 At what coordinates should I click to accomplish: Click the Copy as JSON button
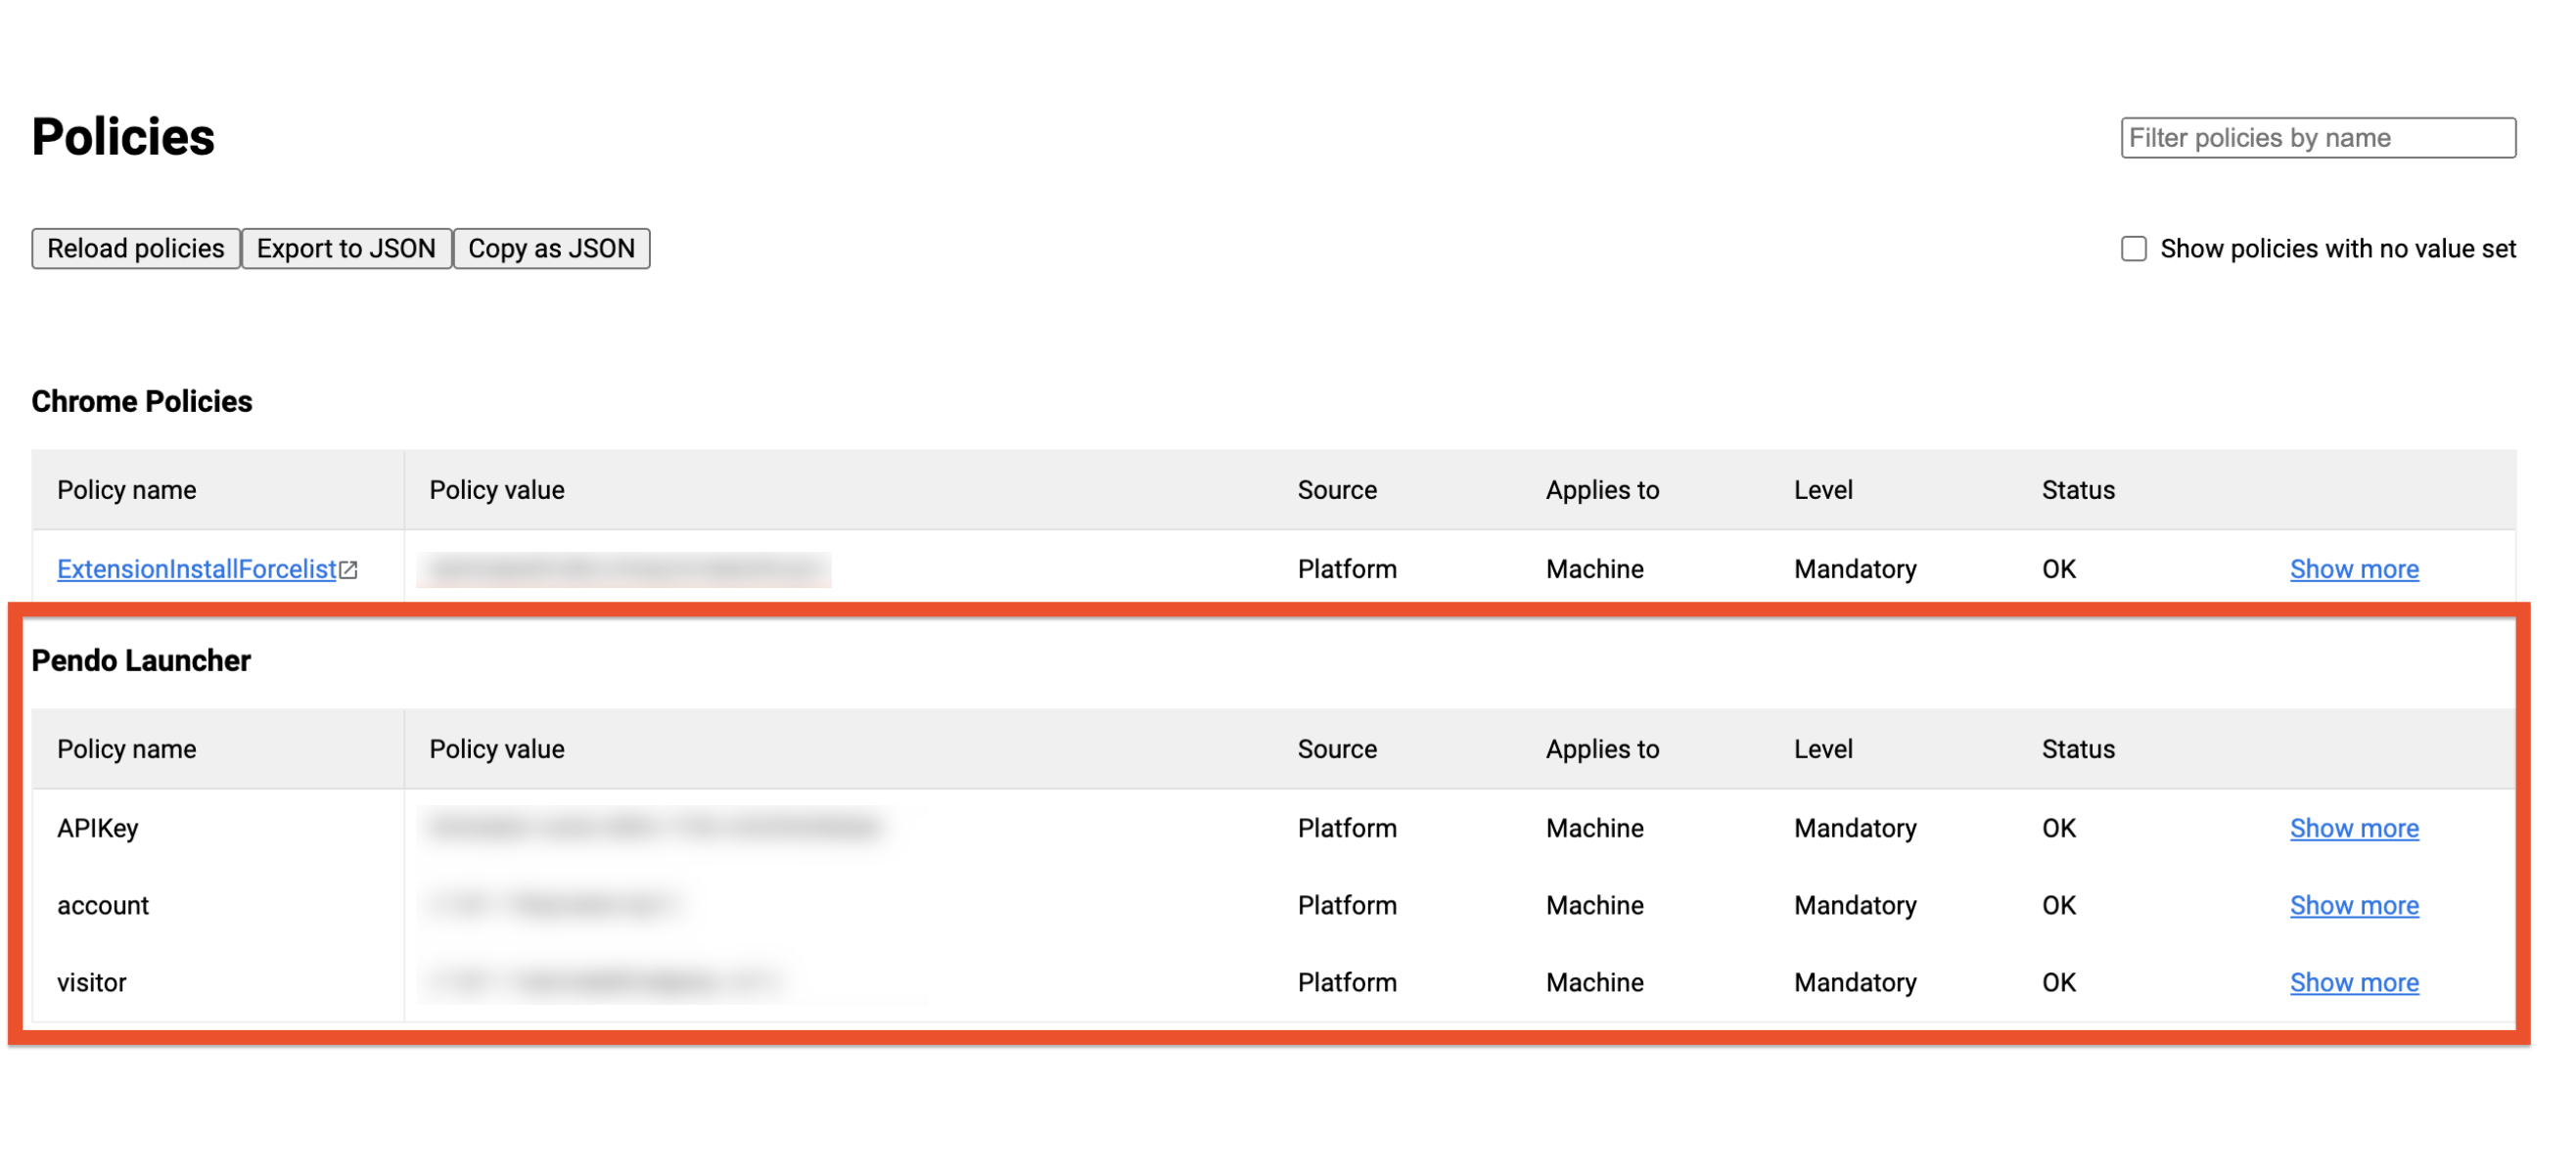tap(552, 248)
